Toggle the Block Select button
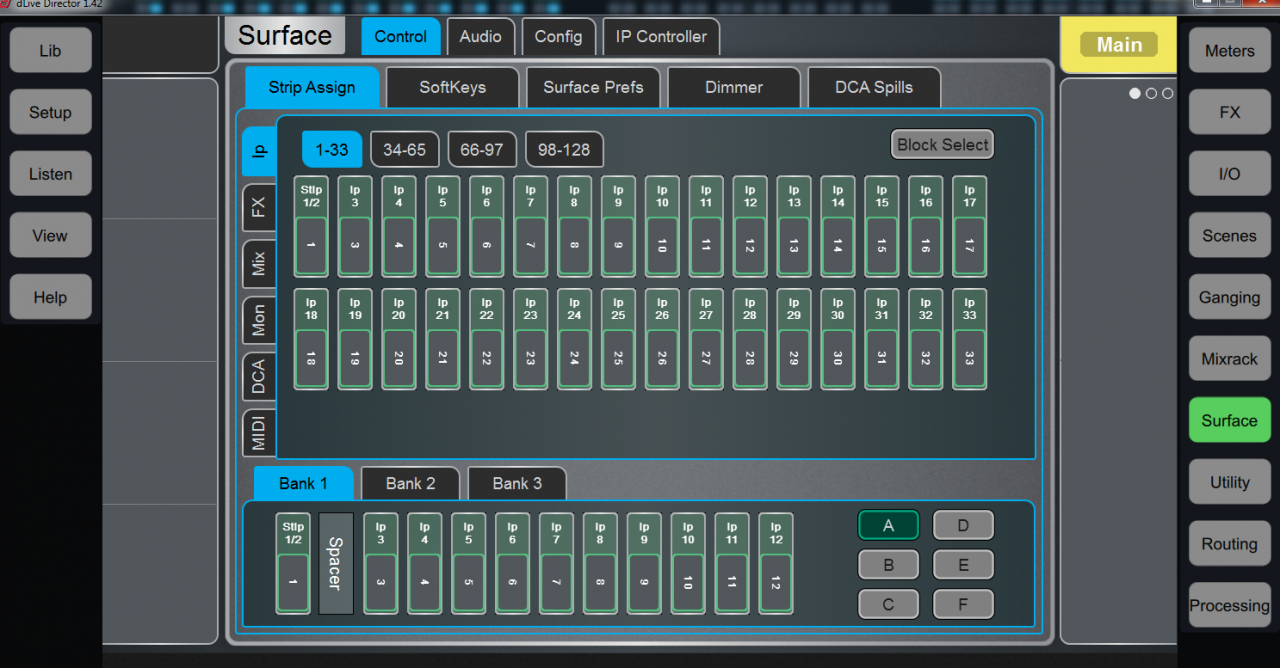Screen dimensions: 1280x668 pyautogui.click(x=942, y=145)
